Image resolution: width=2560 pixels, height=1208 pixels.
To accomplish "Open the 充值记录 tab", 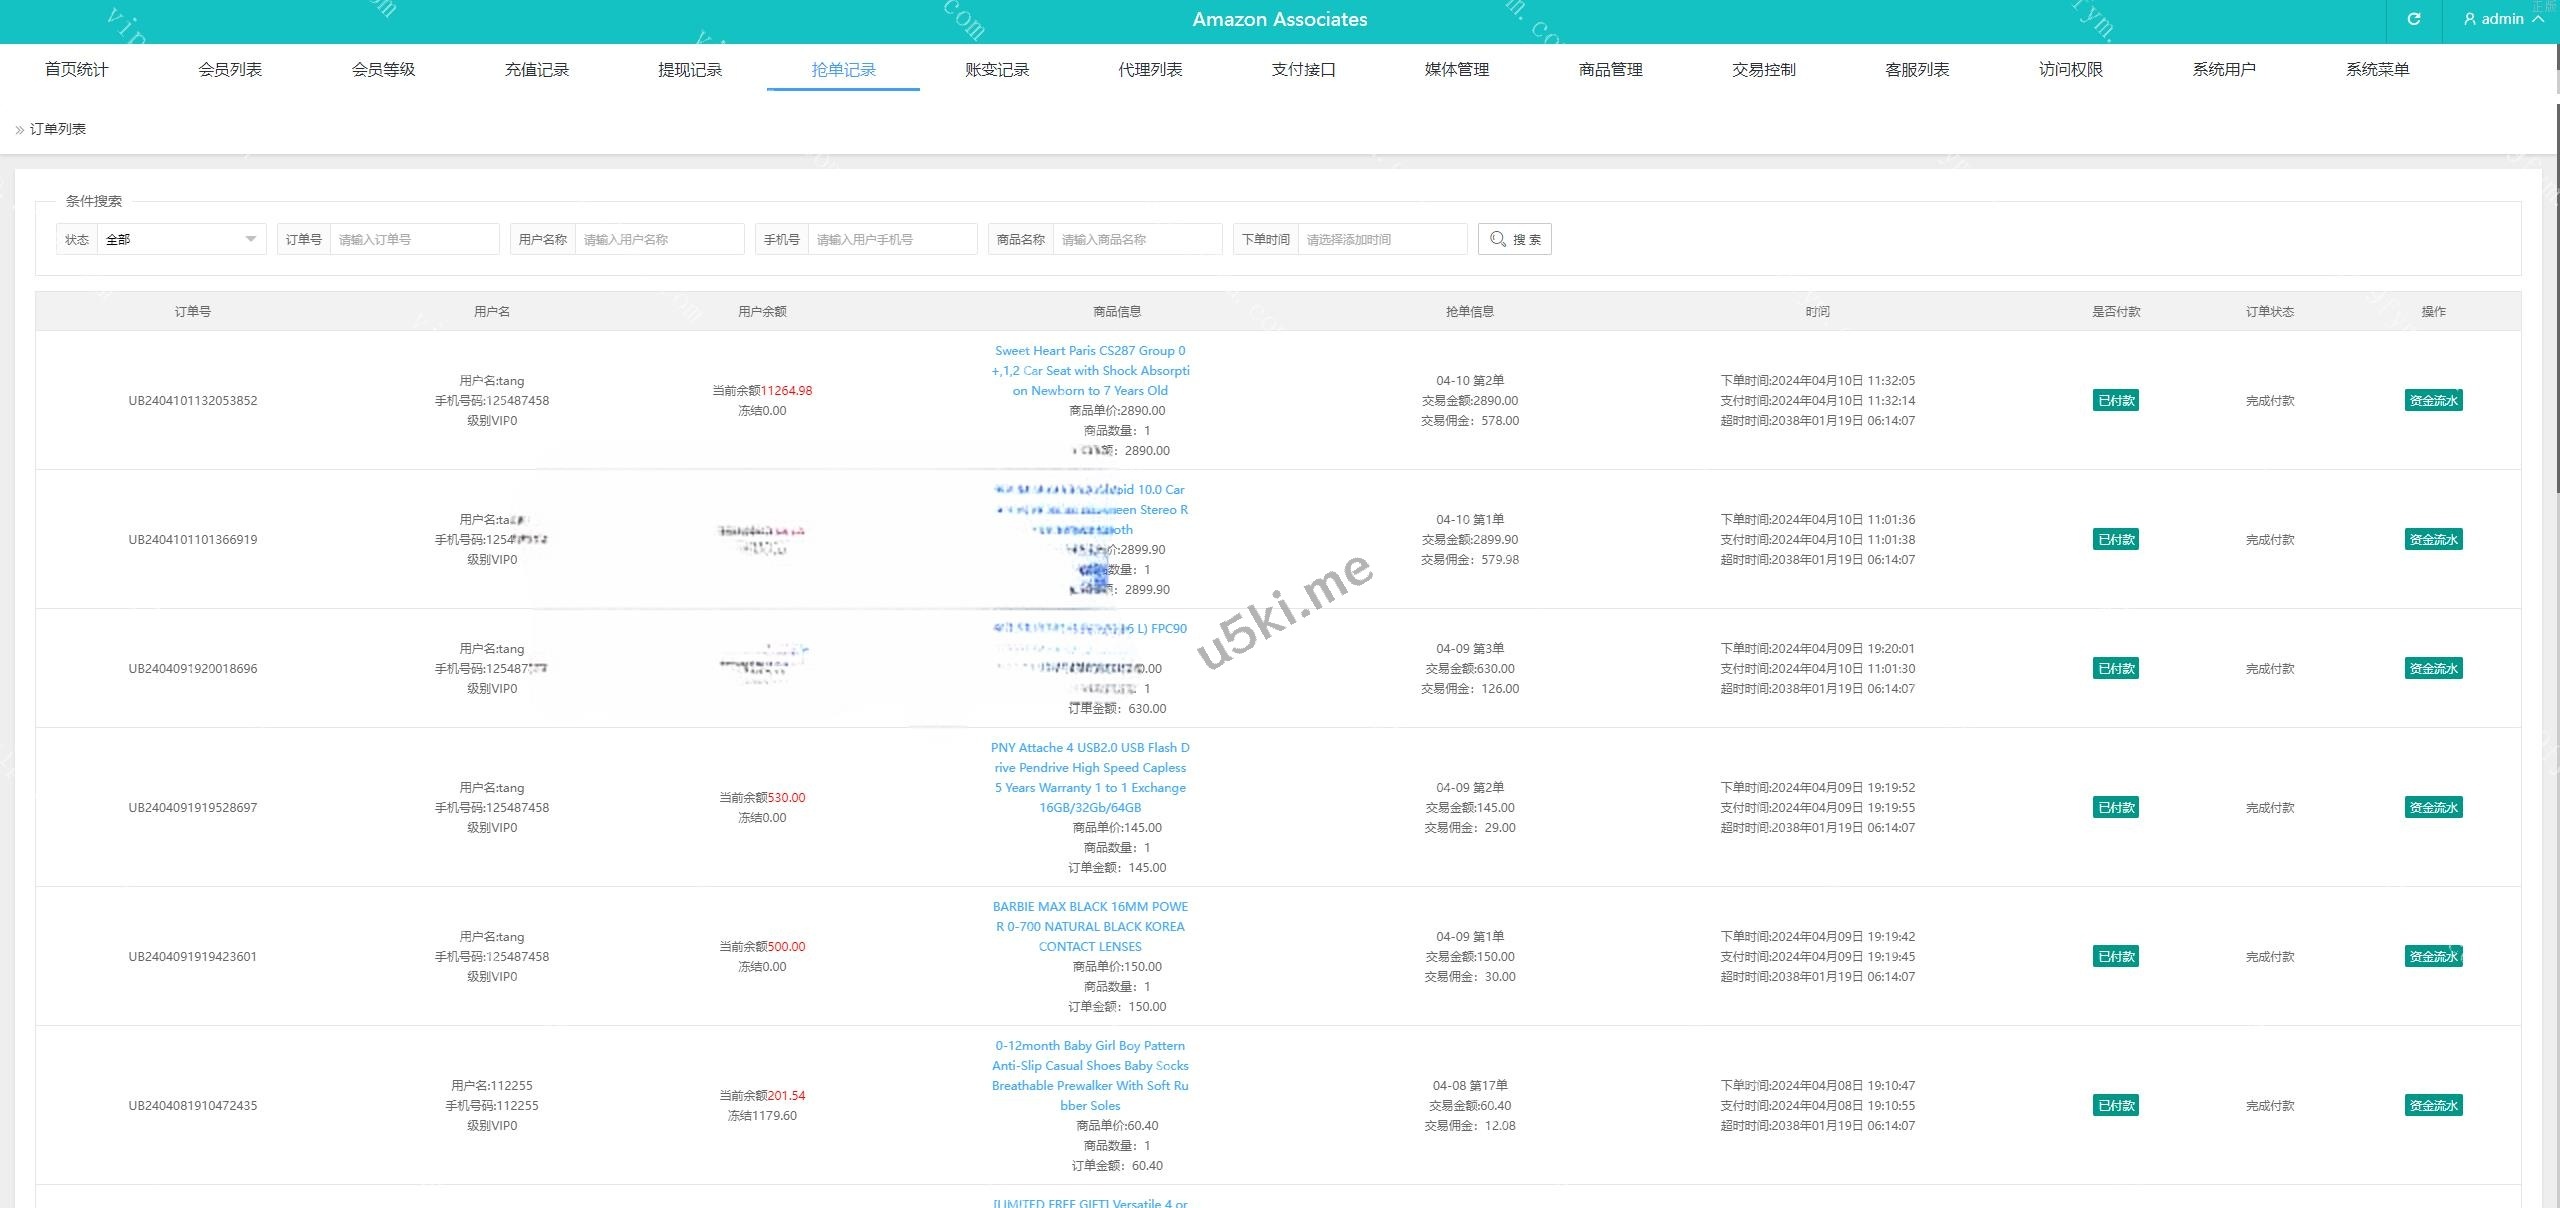I will click(x=537, y=69).
